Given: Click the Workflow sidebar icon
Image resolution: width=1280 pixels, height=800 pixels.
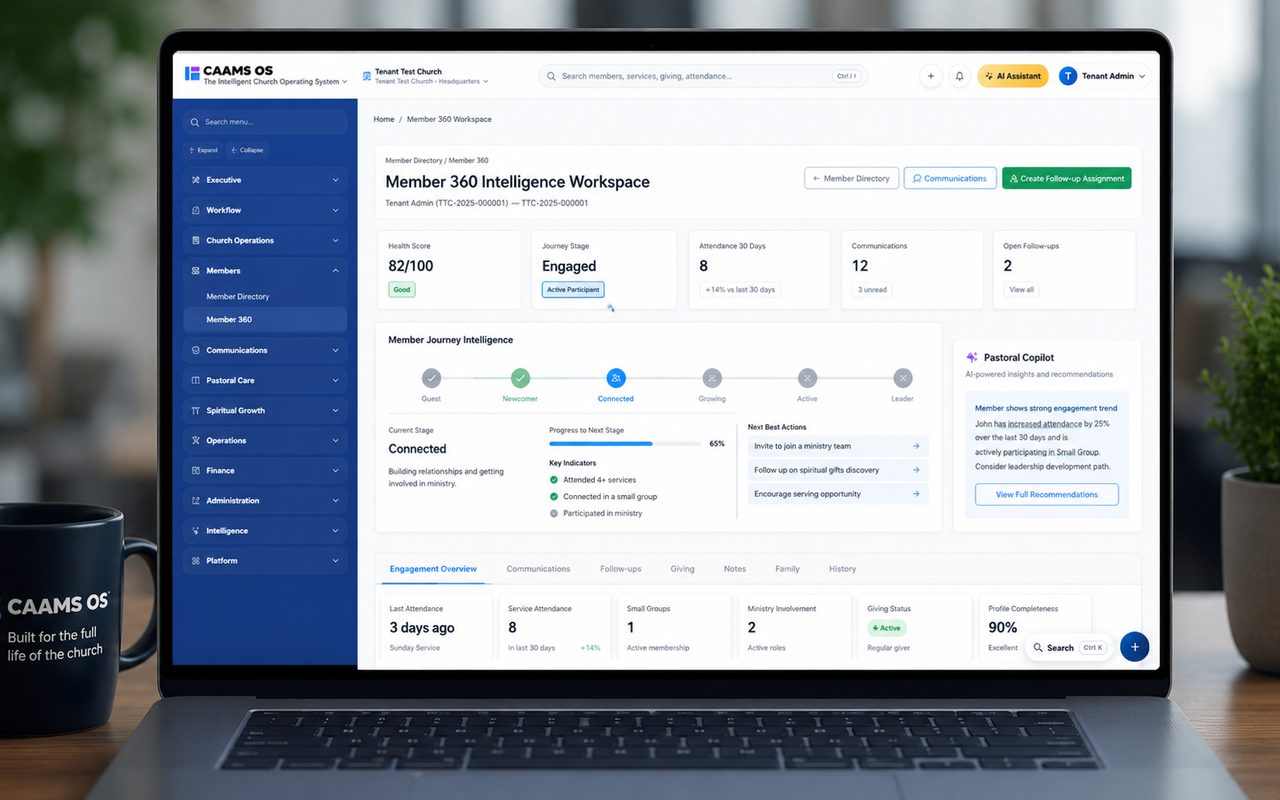Looking at the screenshot, I should (195, 210).
